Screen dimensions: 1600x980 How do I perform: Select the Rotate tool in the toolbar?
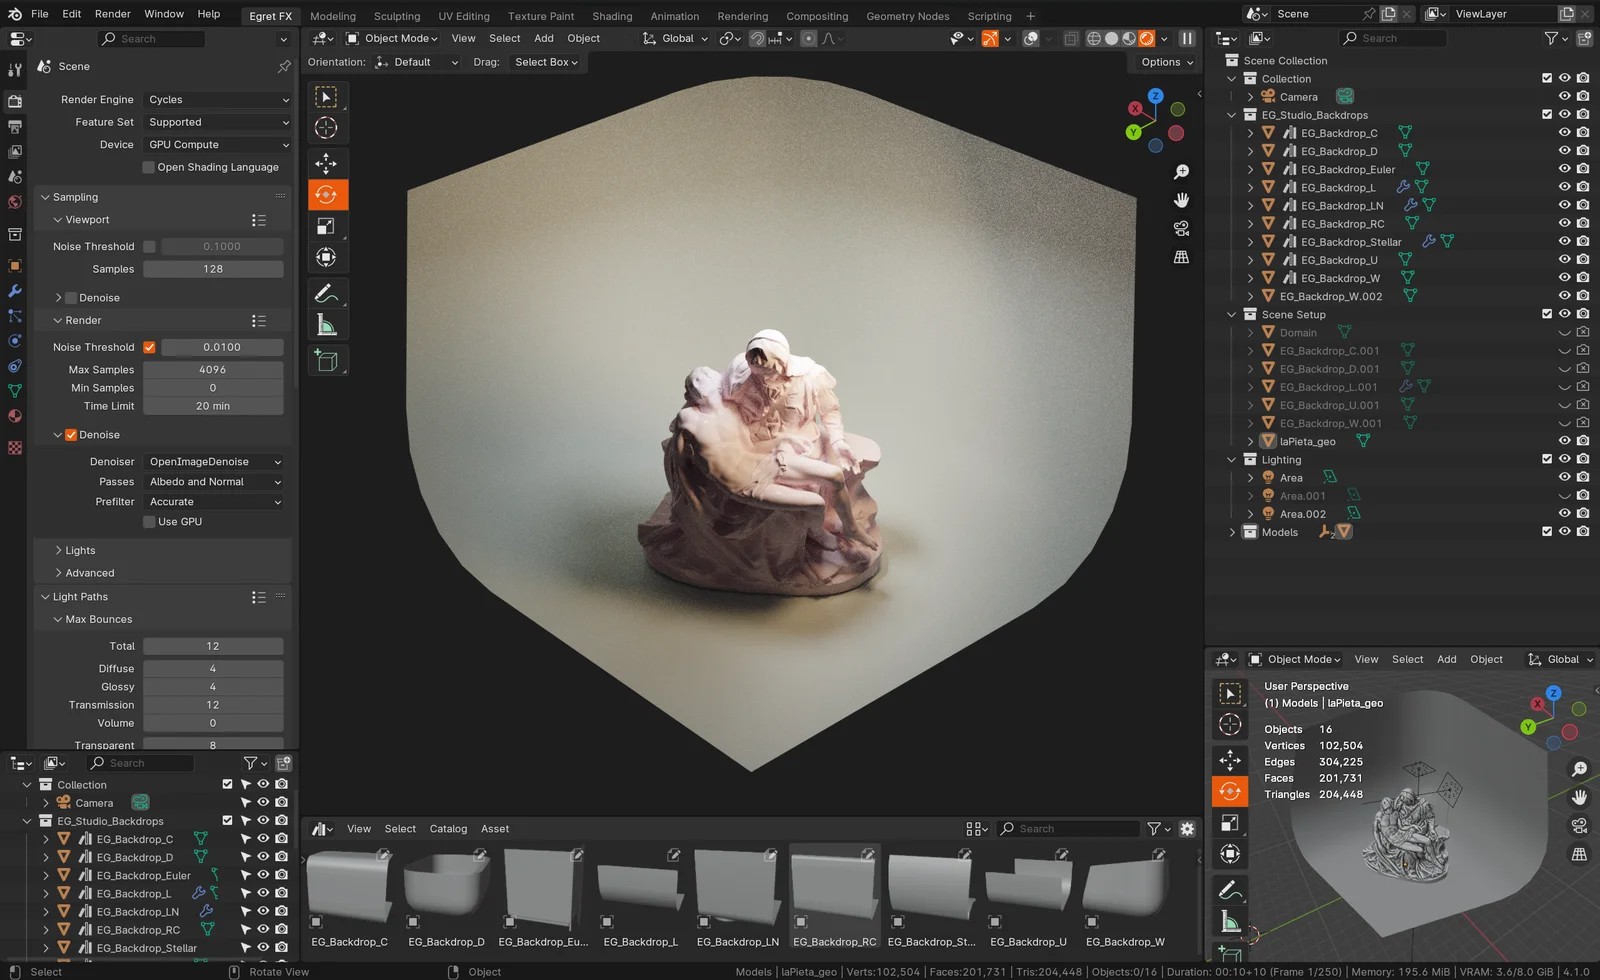coord(327,195)
